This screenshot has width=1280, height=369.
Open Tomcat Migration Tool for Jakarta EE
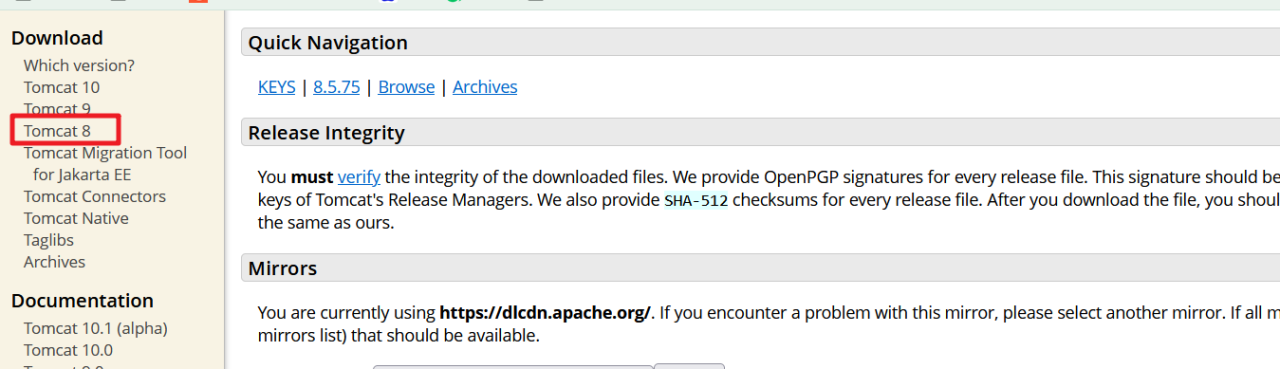tap(105, 164)
